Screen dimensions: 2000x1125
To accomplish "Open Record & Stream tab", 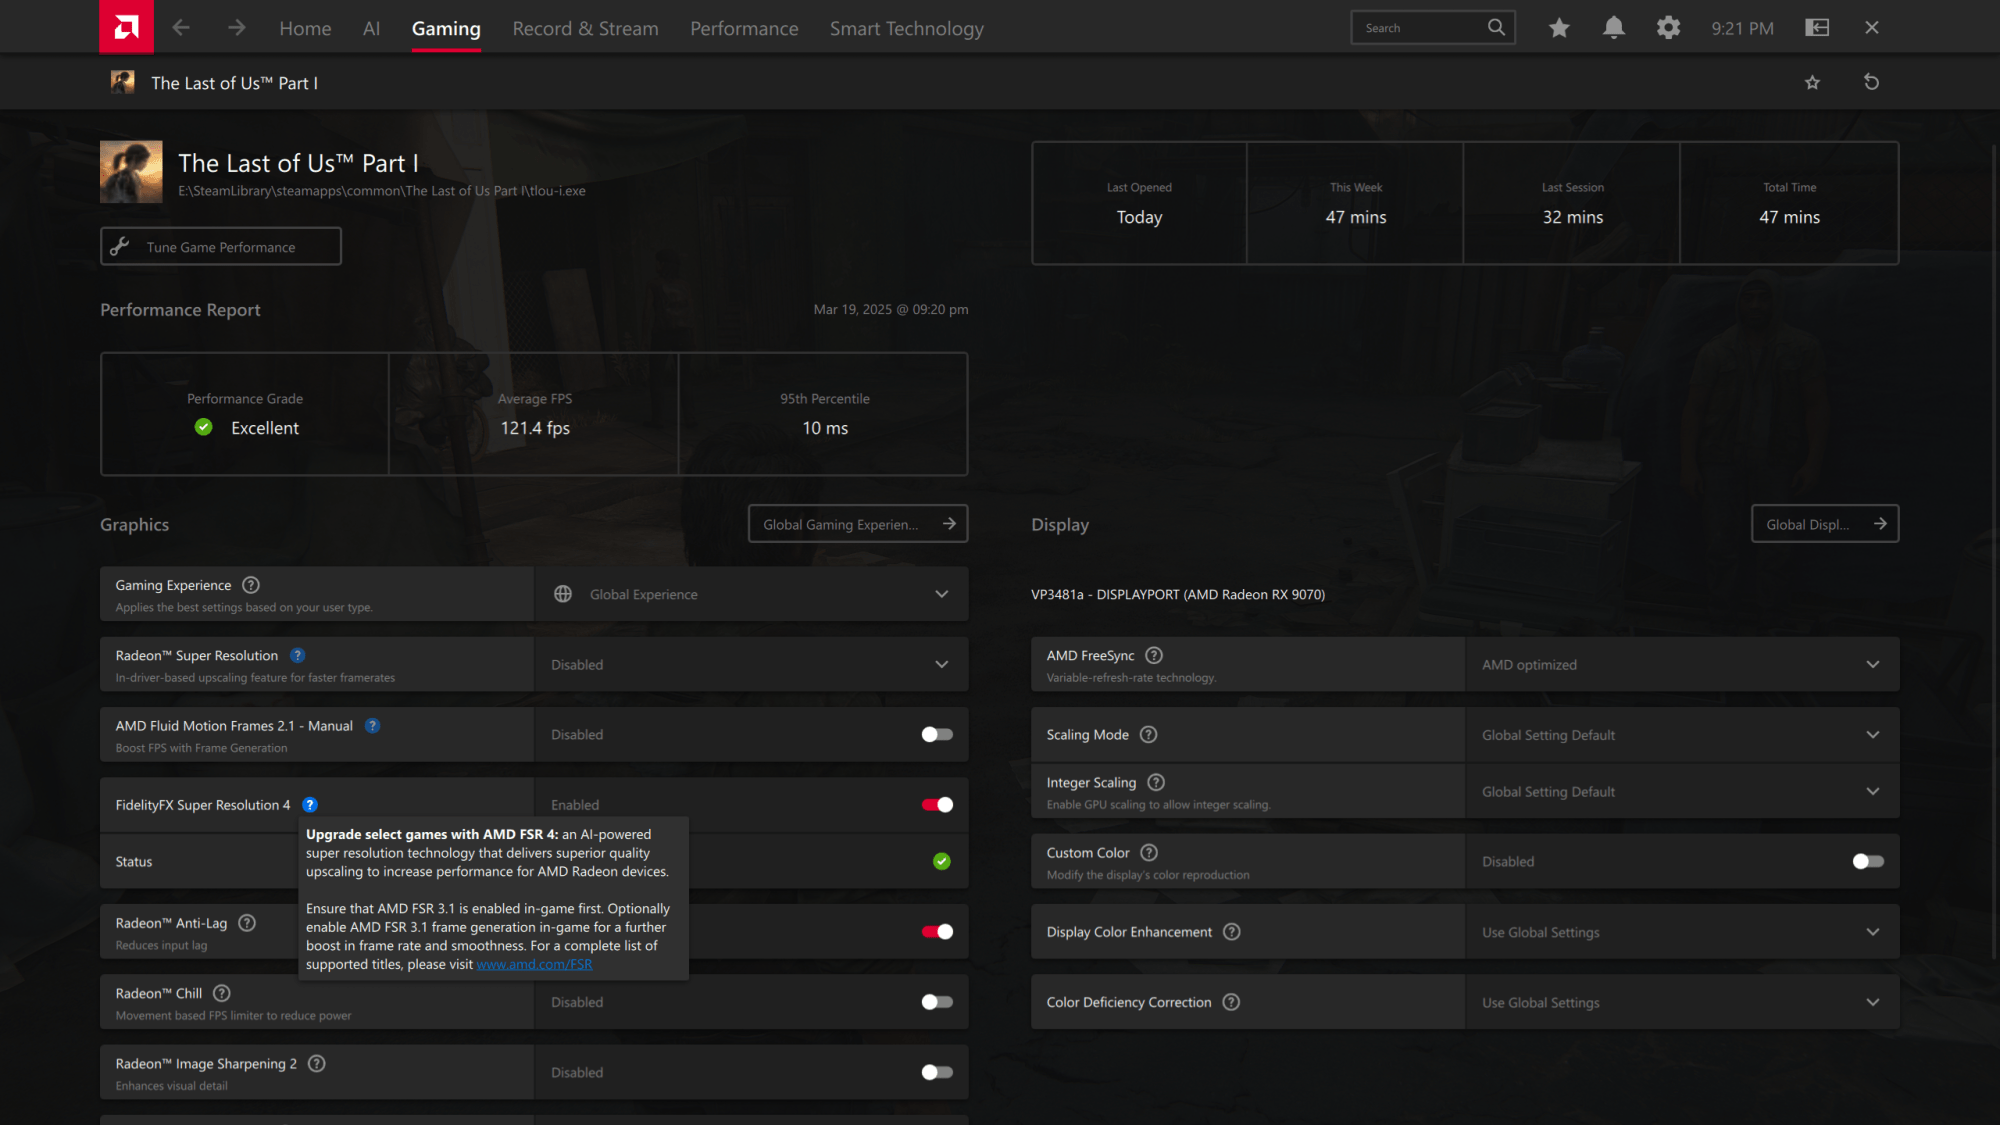I will [585, 28].
